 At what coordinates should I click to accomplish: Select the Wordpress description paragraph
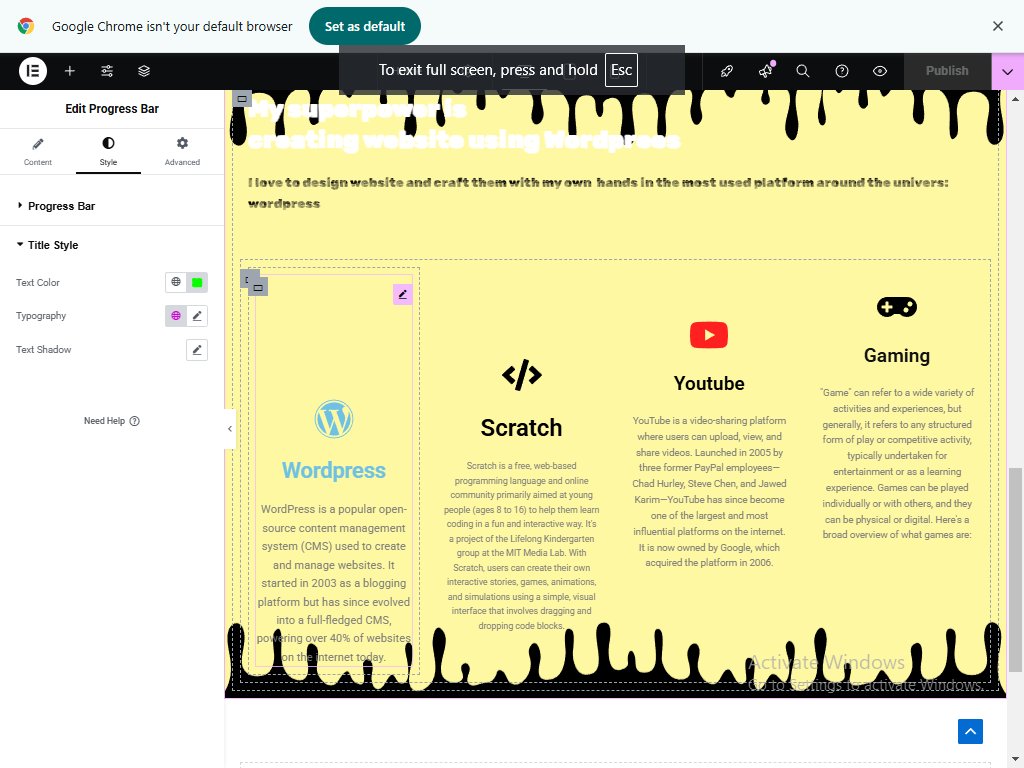click(334, 583)
